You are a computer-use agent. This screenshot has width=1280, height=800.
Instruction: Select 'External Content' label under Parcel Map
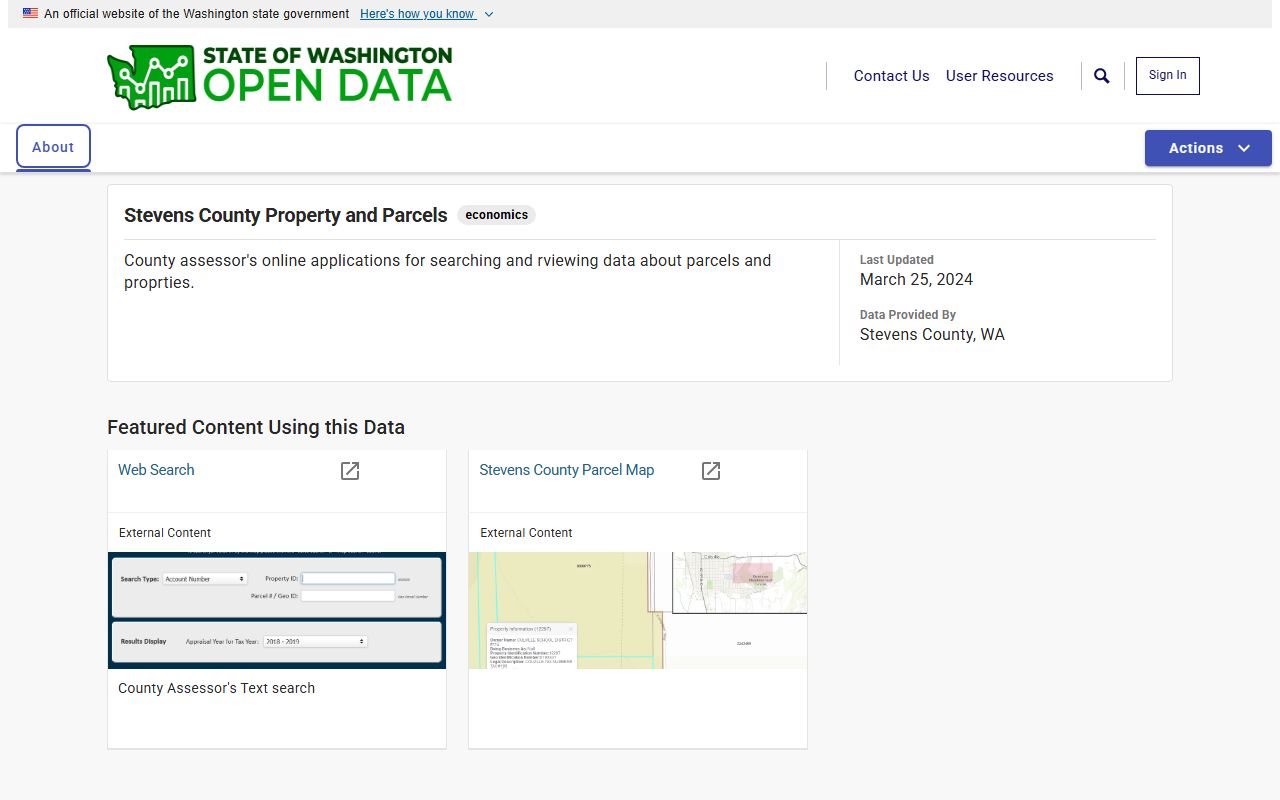coord(526,533)
